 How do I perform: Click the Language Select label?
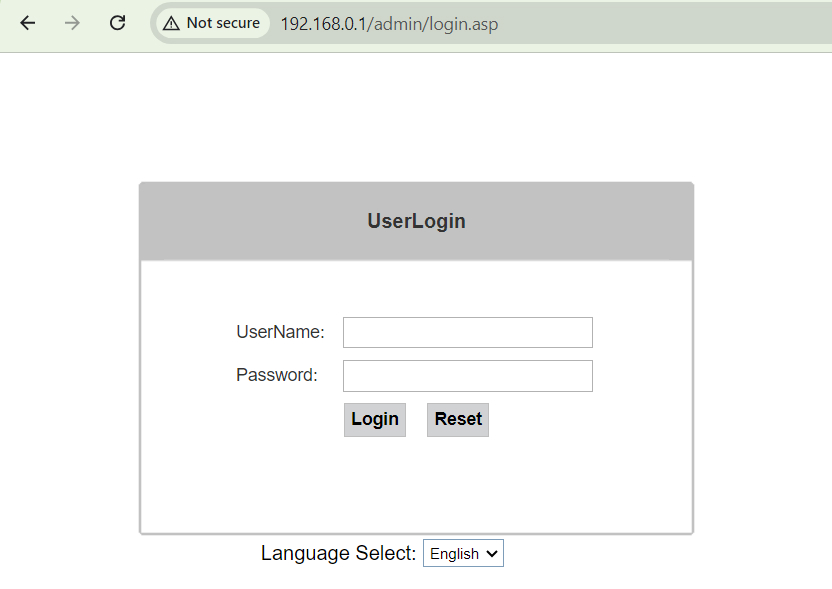tap(338, 553)
